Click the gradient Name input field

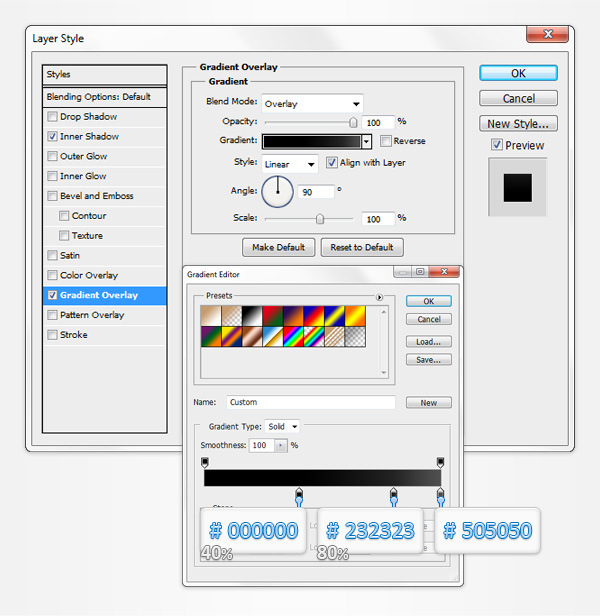(x=310, y=402)
